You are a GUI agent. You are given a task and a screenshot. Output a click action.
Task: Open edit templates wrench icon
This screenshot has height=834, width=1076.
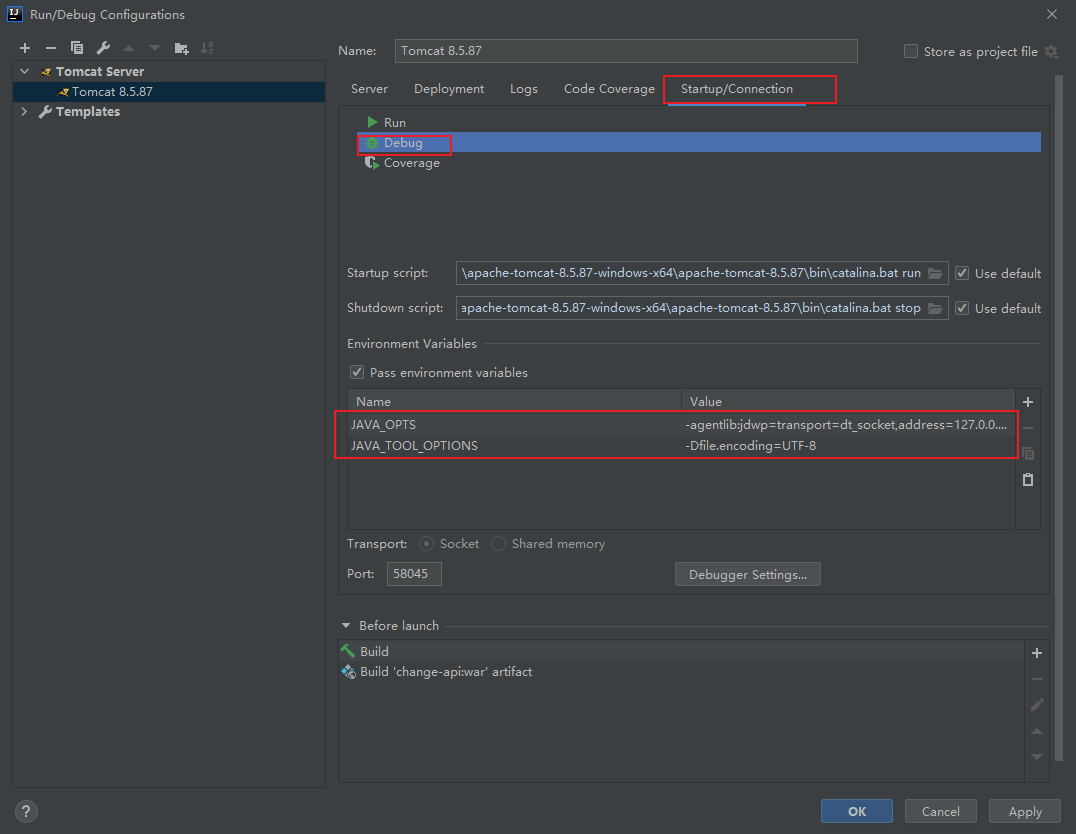(103, 48)
